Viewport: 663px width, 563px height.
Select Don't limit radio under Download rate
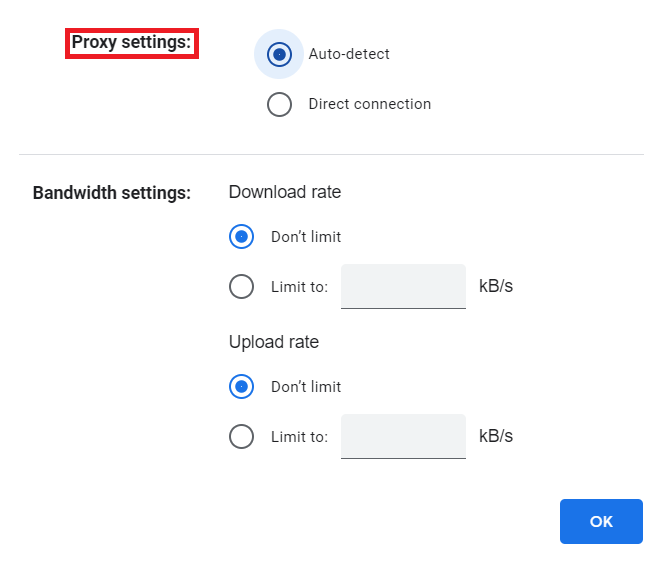coord(241,237)
